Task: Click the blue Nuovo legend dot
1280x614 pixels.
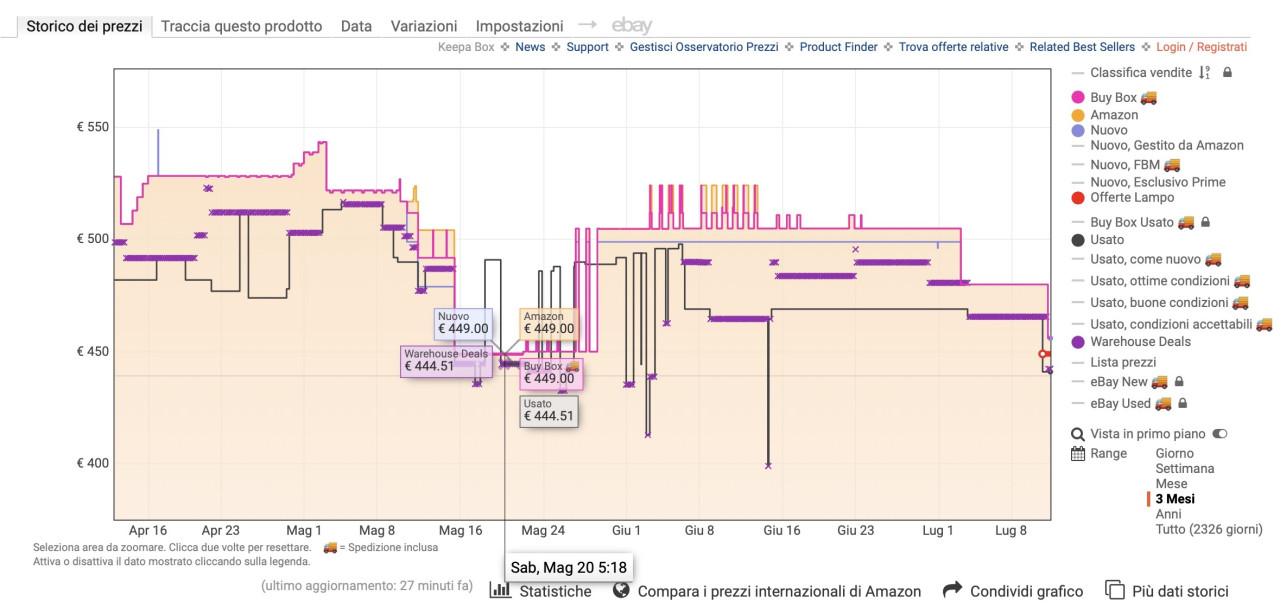Action: 1078,130
